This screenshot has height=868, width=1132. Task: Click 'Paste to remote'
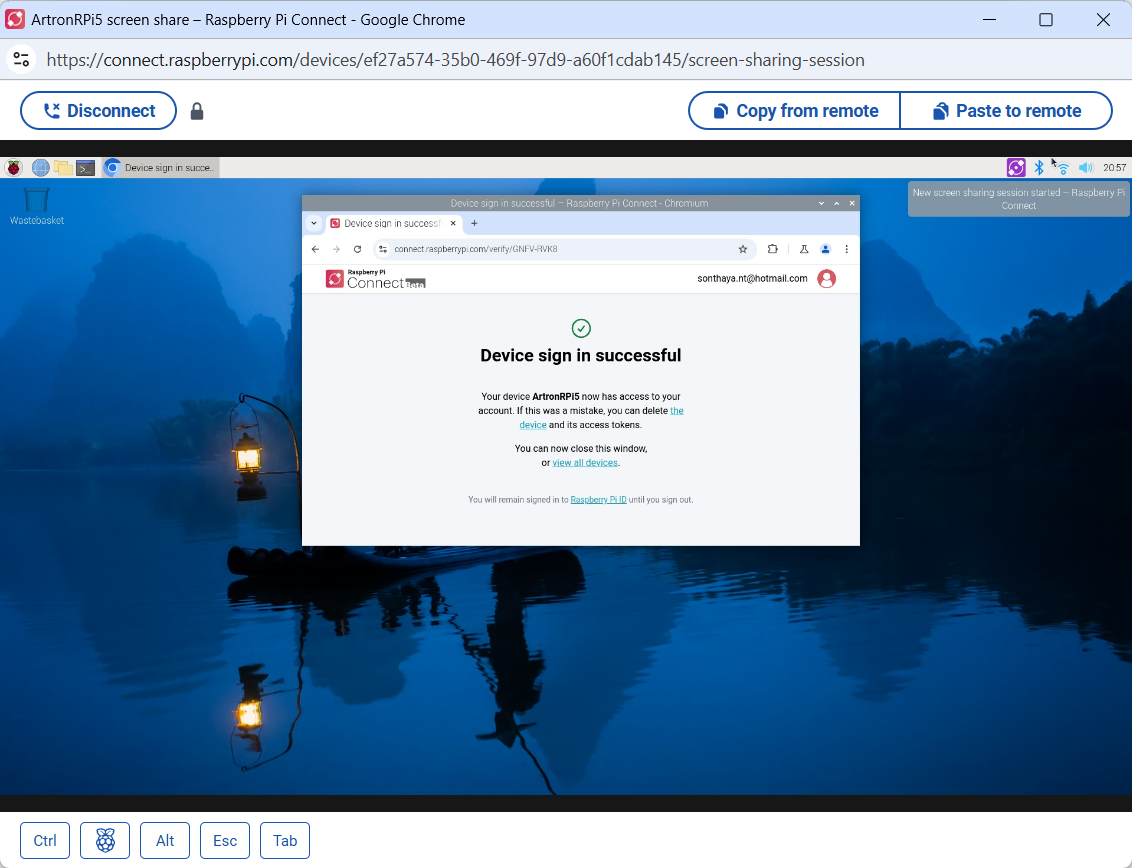tap(1006, 110)
